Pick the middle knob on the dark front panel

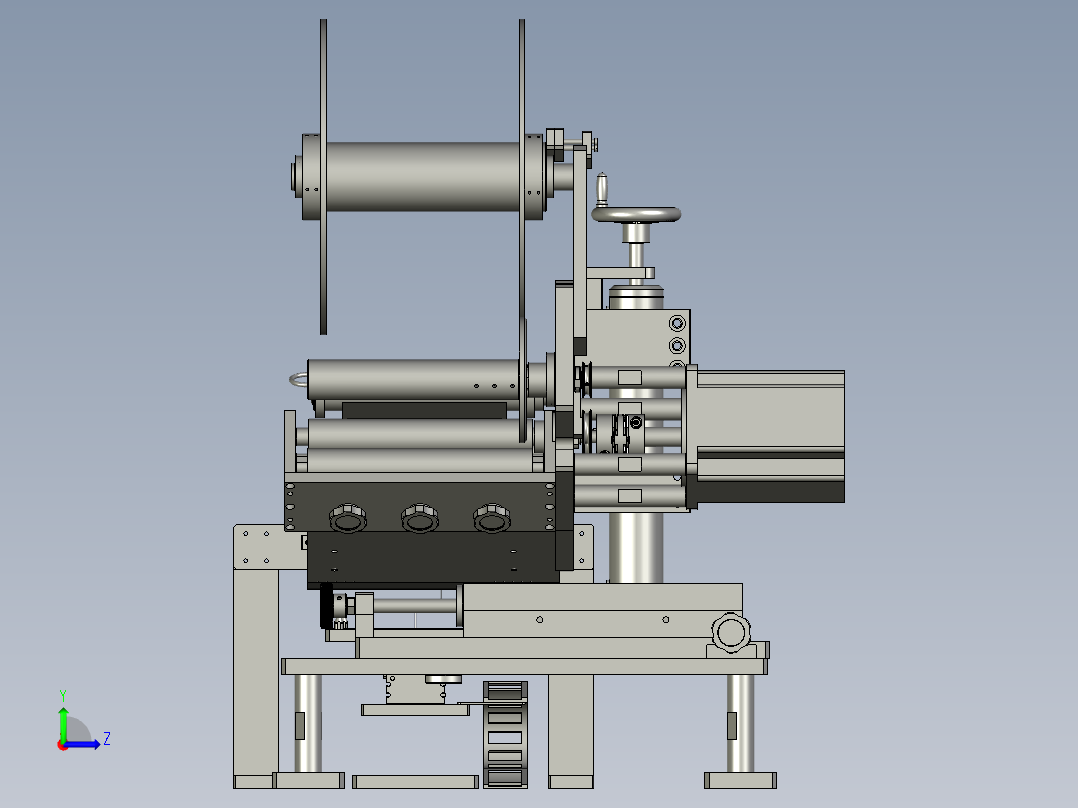coord(420,518)
